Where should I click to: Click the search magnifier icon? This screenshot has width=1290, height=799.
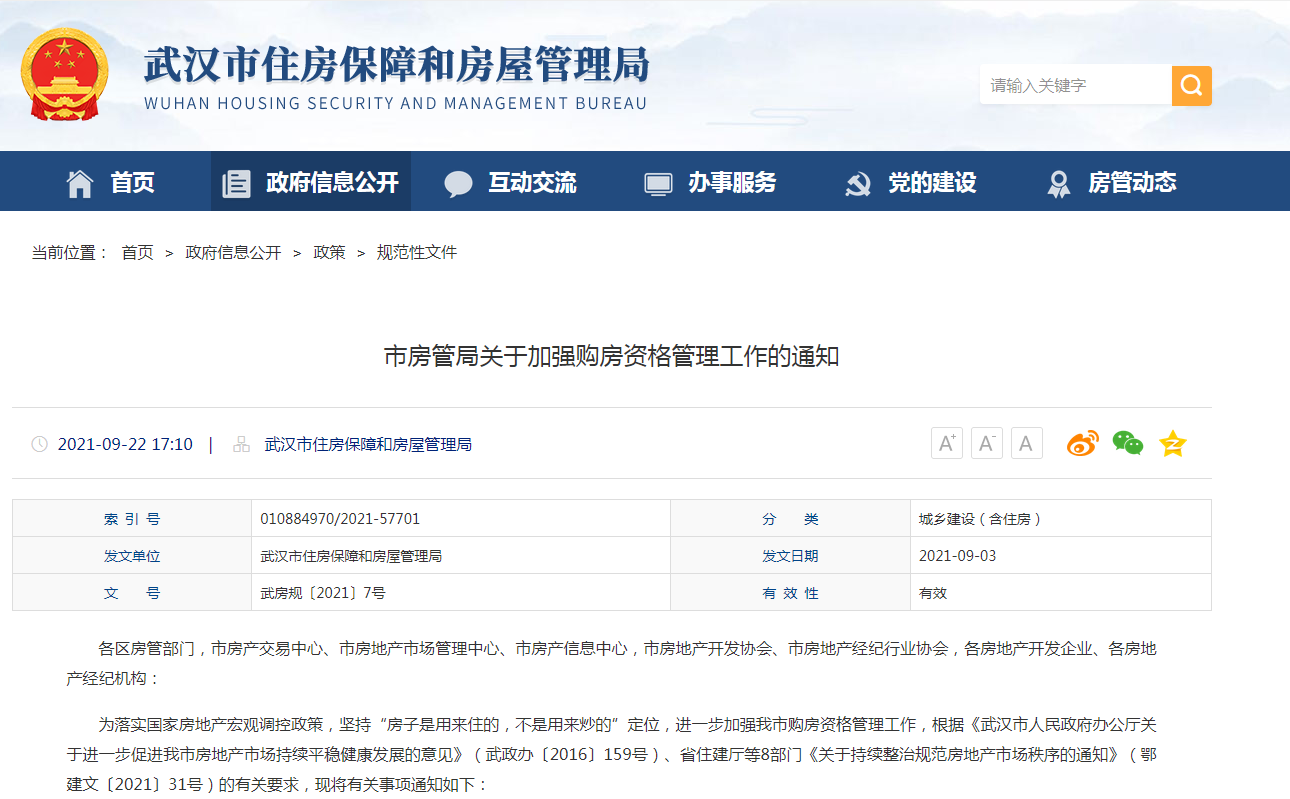coord(1191,85)
